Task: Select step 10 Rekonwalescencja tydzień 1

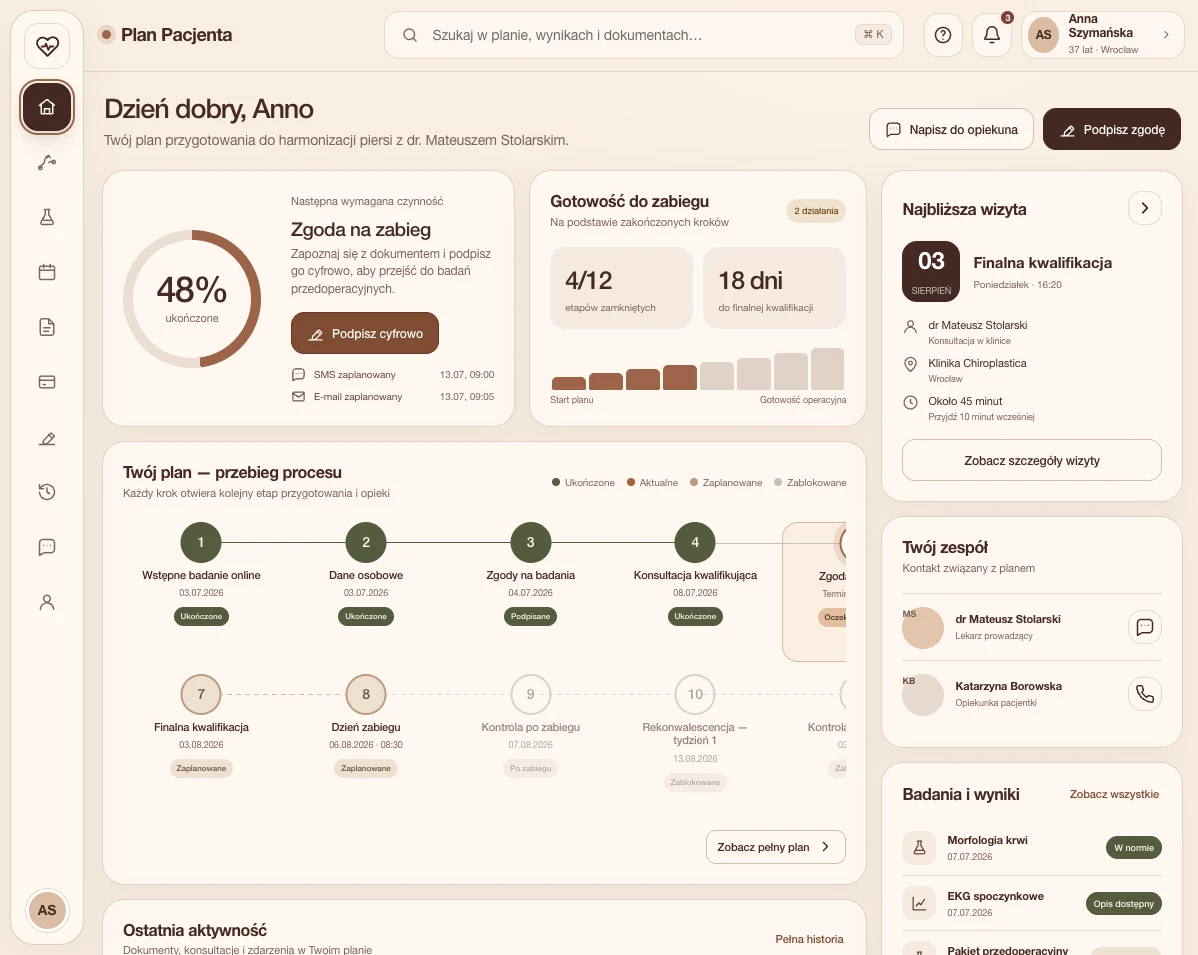Action: tap(695, 694)
